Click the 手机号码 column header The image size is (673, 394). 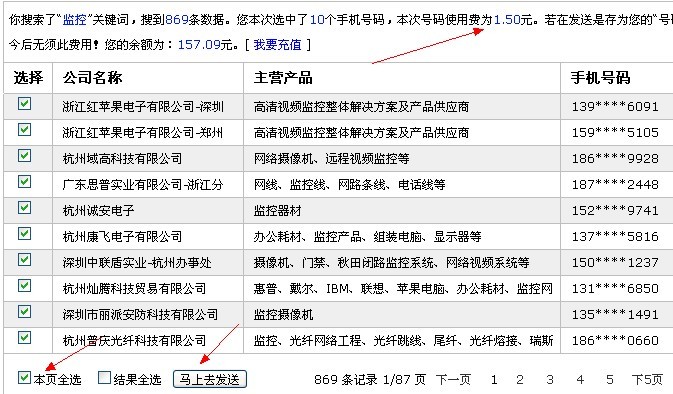click(600, 78)
